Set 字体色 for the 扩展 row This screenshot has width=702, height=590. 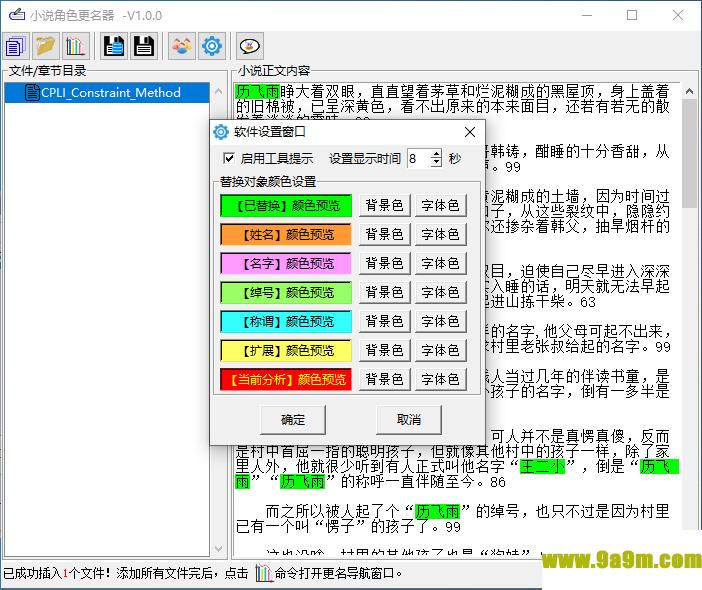click(441, 351)
